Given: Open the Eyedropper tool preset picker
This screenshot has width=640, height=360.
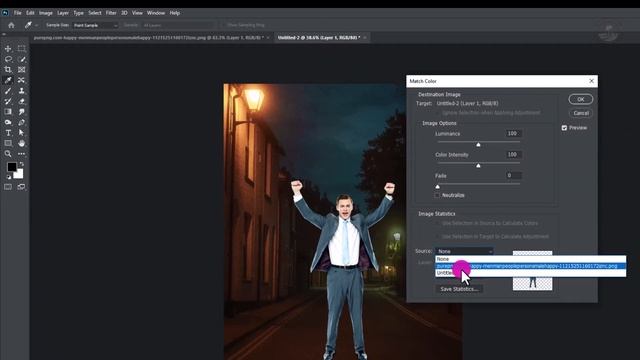Looking at the screenshot, I should tap(31, 25).
